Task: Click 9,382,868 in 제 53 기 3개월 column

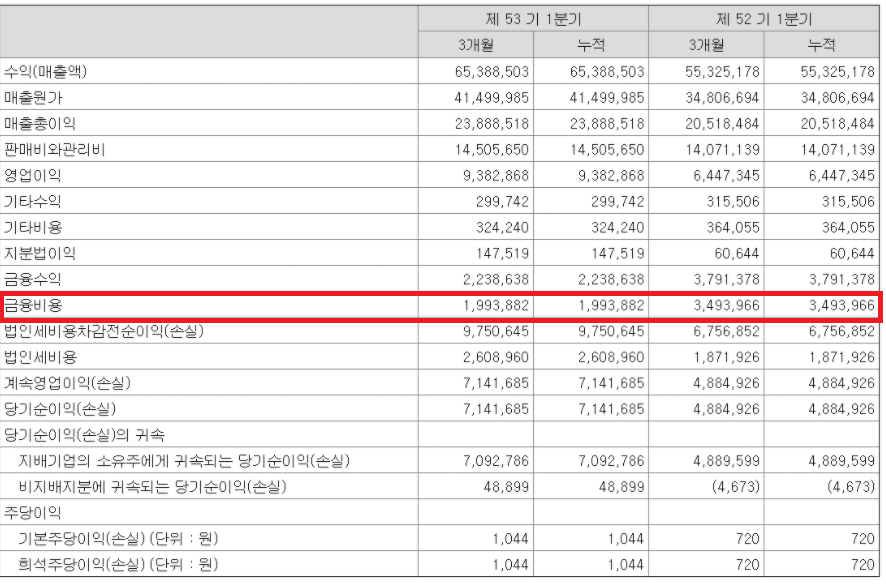Action: (496, 176)
